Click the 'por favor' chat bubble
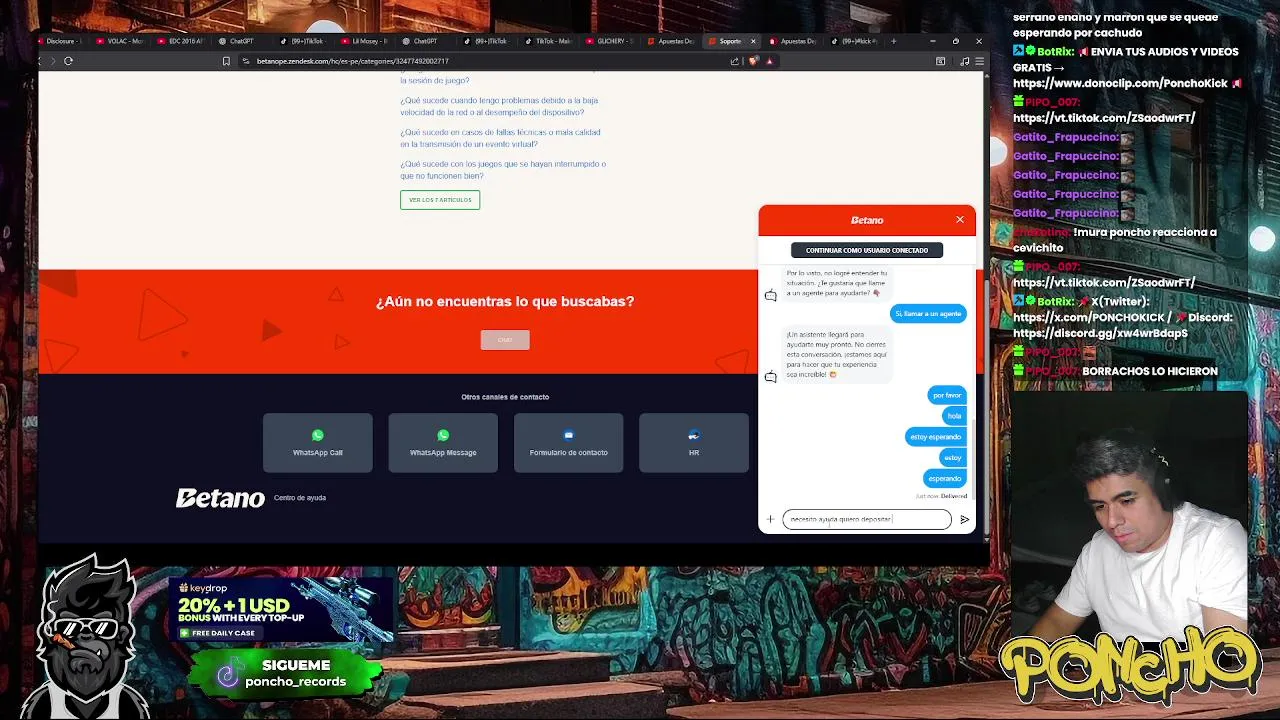1280x720 pixels. [947, 395]
